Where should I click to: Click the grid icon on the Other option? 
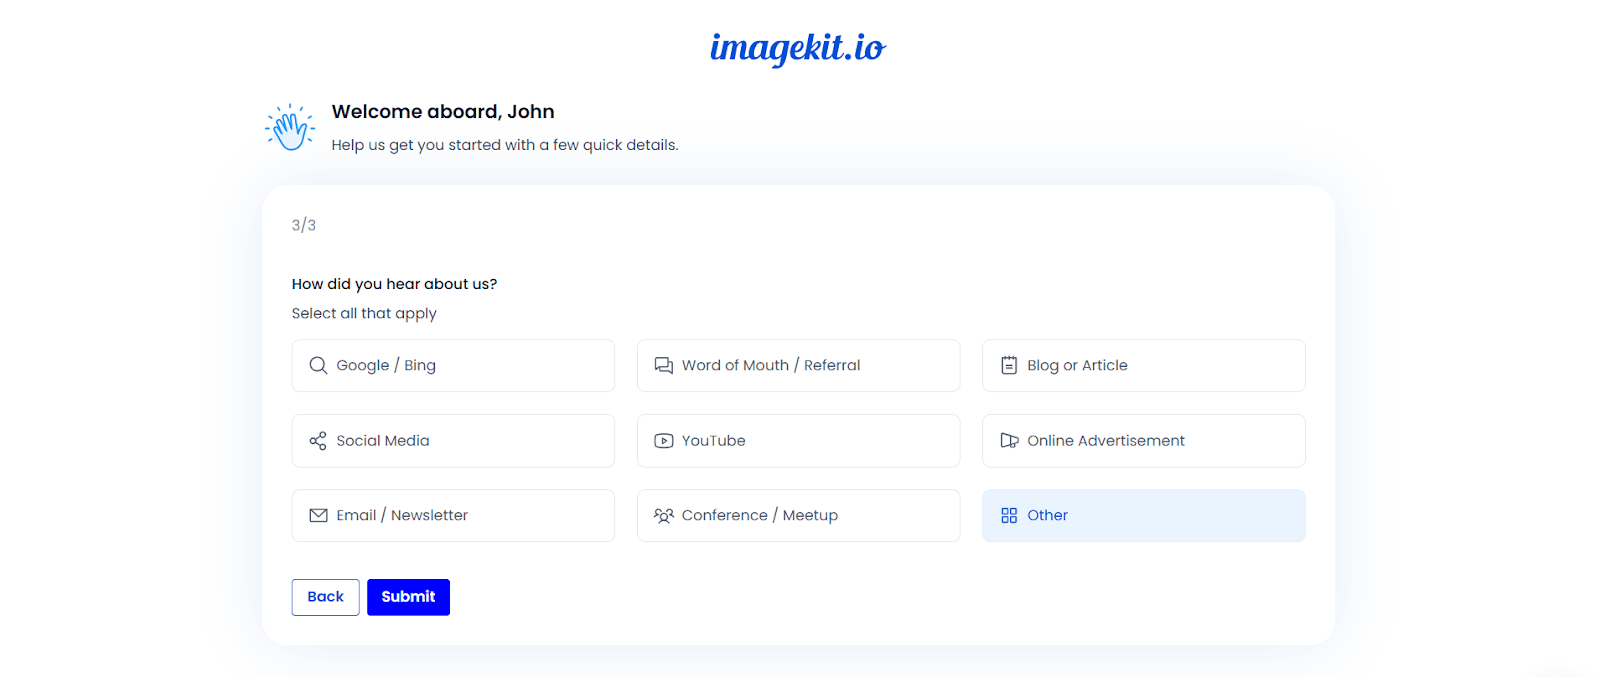[x=1009, y=516]
